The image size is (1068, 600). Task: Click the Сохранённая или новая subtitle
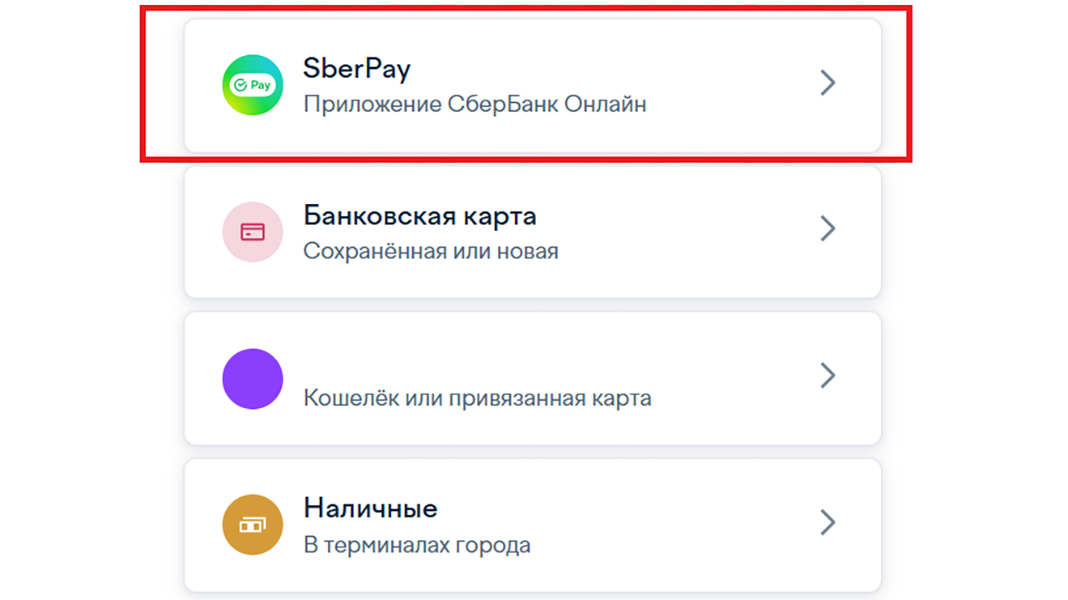[x=430, y=251]
